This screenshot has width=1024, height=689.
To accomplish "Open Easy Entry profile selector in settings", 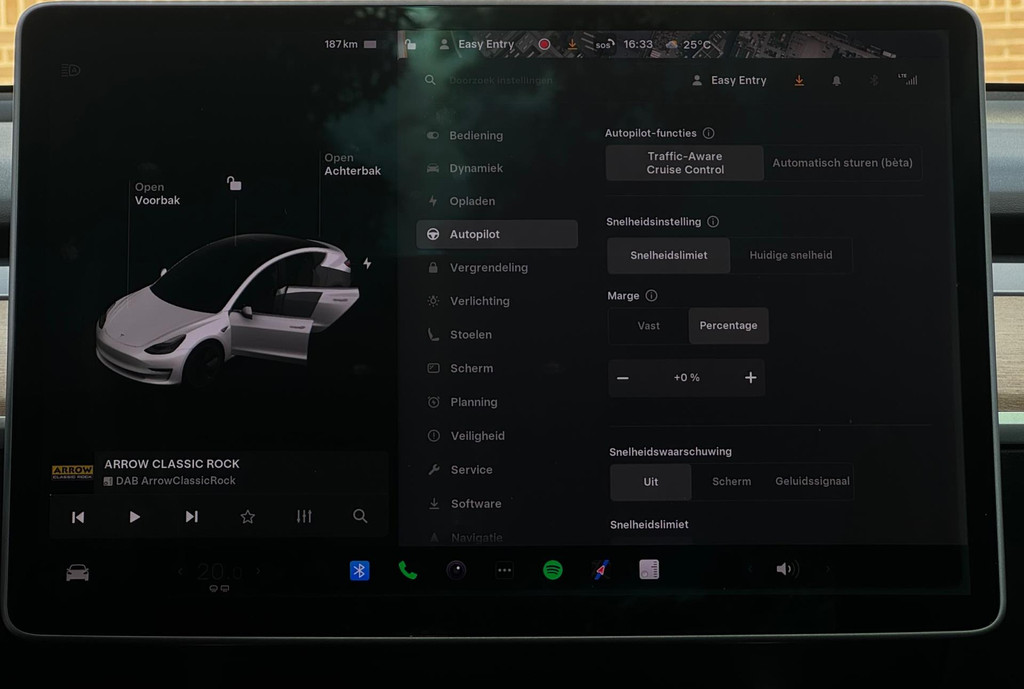I will coord(729,81).
